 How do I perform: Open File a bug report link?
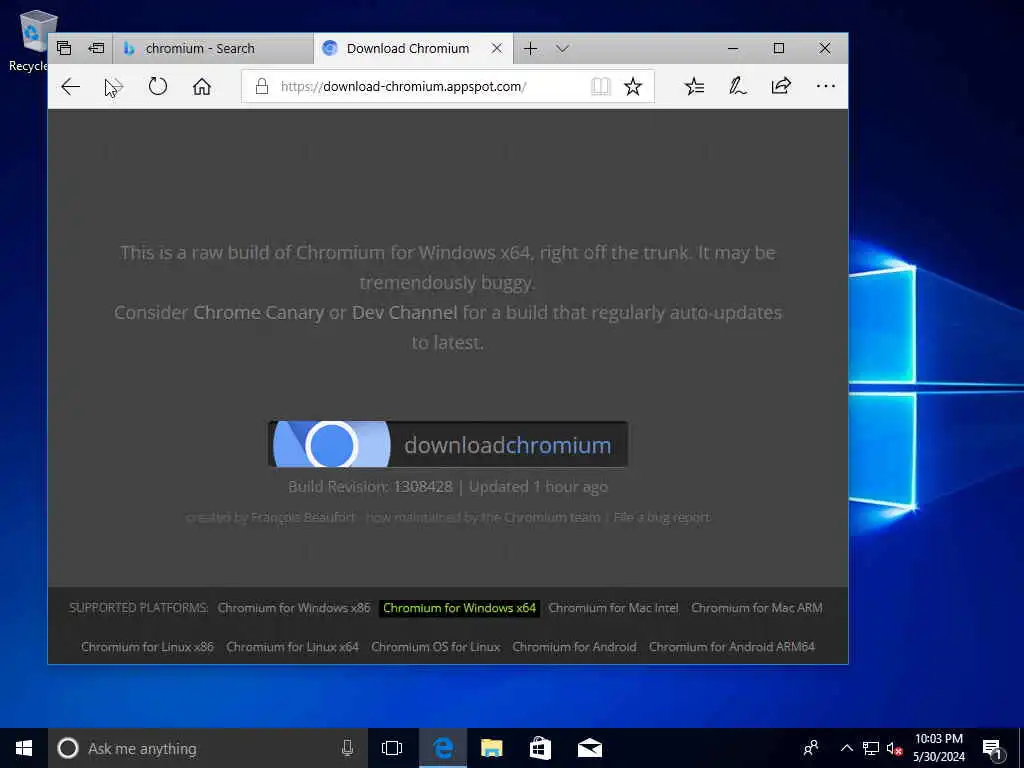661,517
